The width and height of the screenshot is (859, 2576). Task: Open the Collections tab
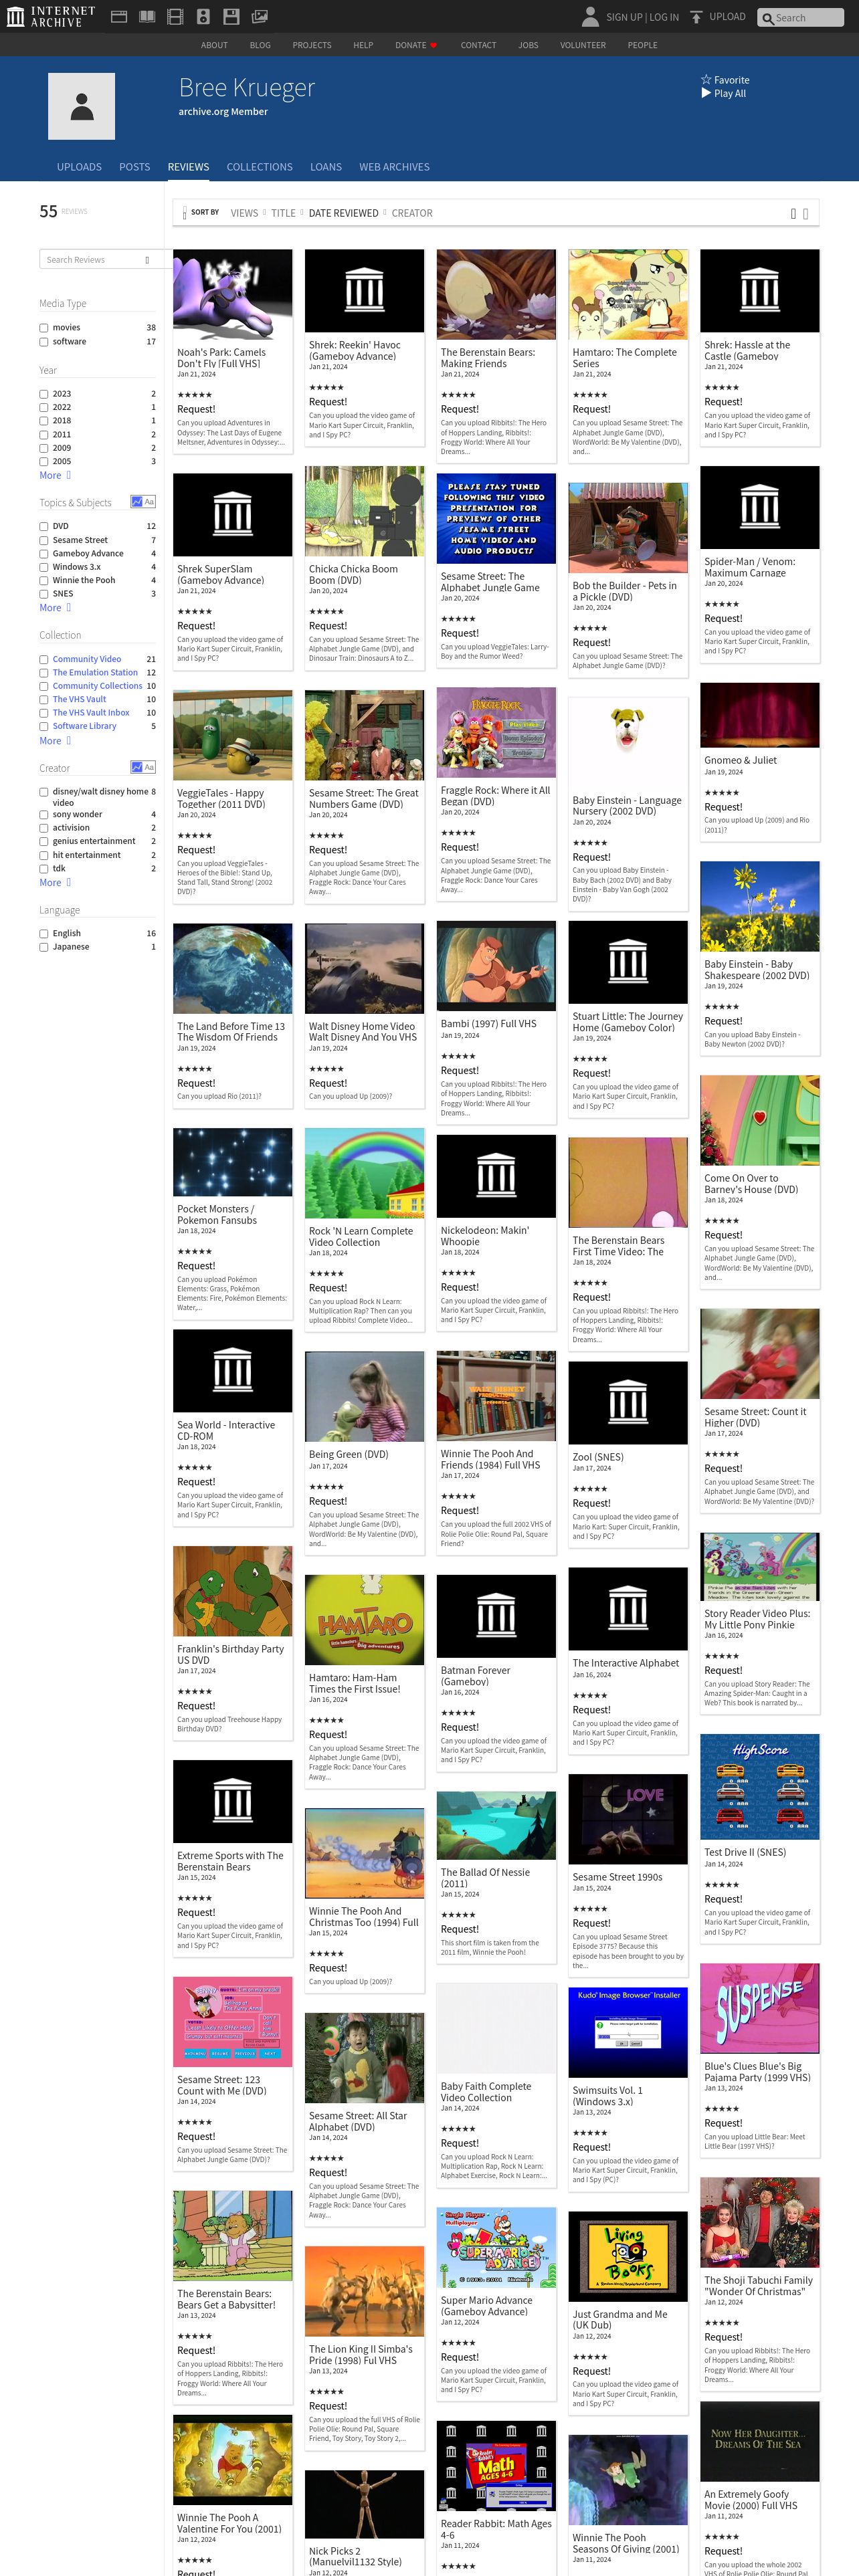pos(259,167)
